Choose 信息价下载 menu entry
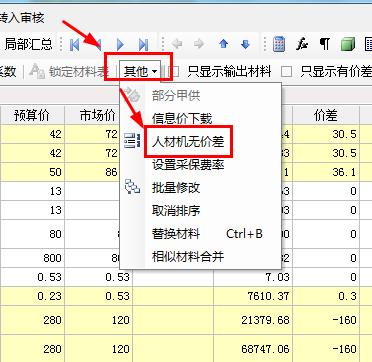This screenshot has width=372, height=362. click(201, 118)
